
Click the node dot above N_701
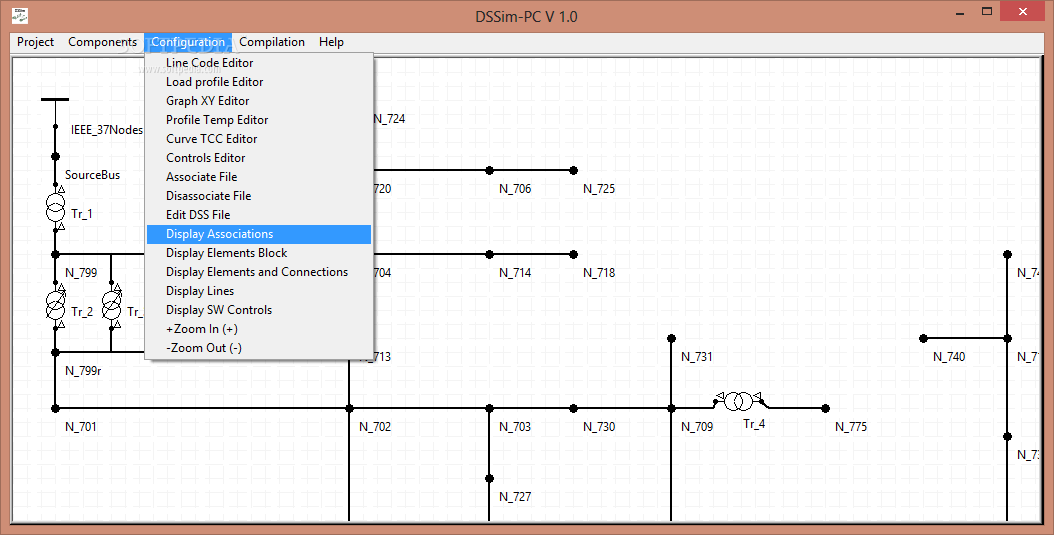[x=55, y=408]
